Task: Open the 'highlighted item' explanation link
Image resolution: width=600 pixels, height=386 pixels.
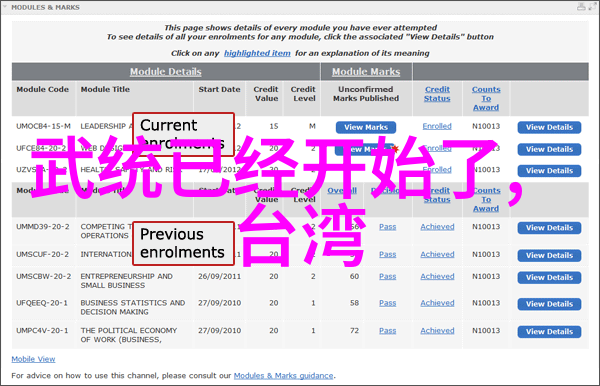Action: [x=257, y=53]
